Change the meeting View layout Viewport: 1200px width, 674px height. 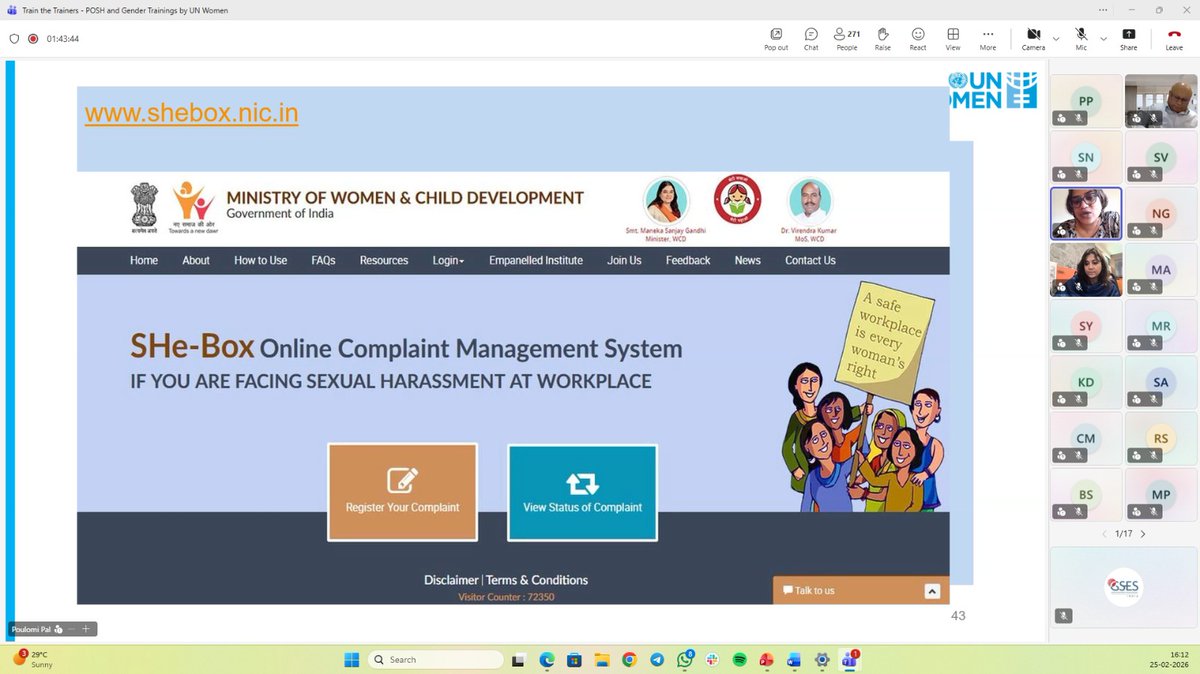pos(953,38)
